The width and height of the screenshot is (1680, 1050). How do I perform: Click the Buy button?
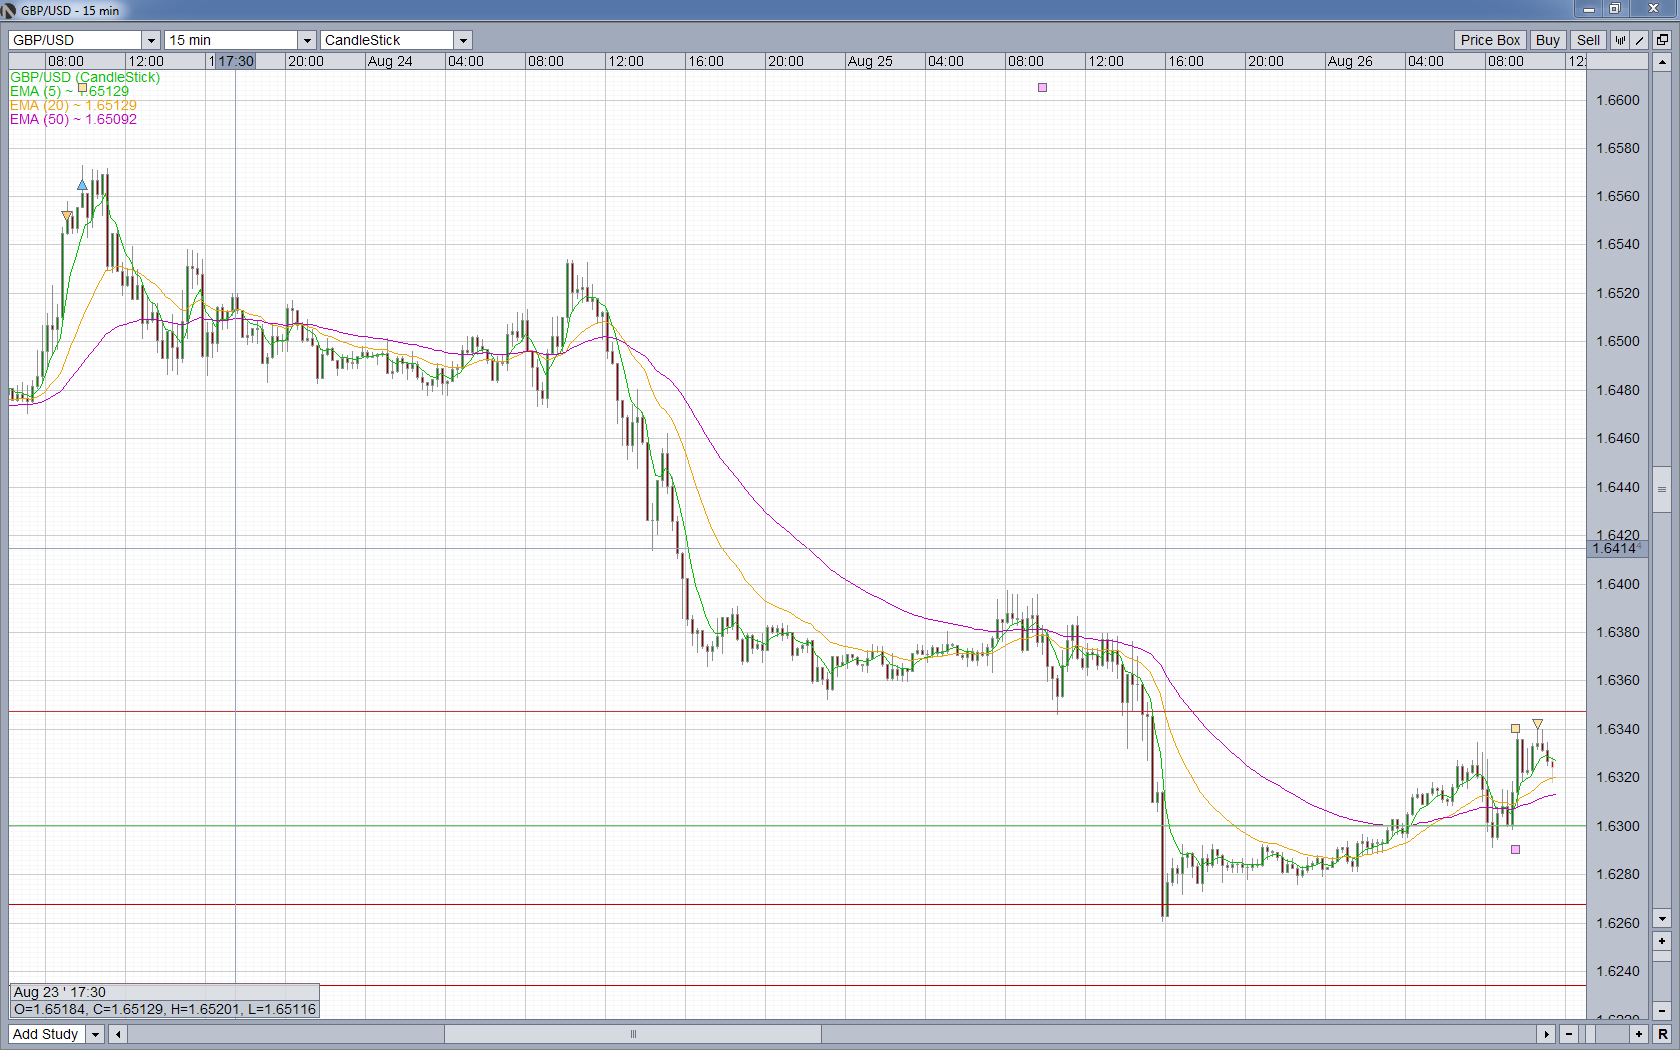click(1548, 40)
